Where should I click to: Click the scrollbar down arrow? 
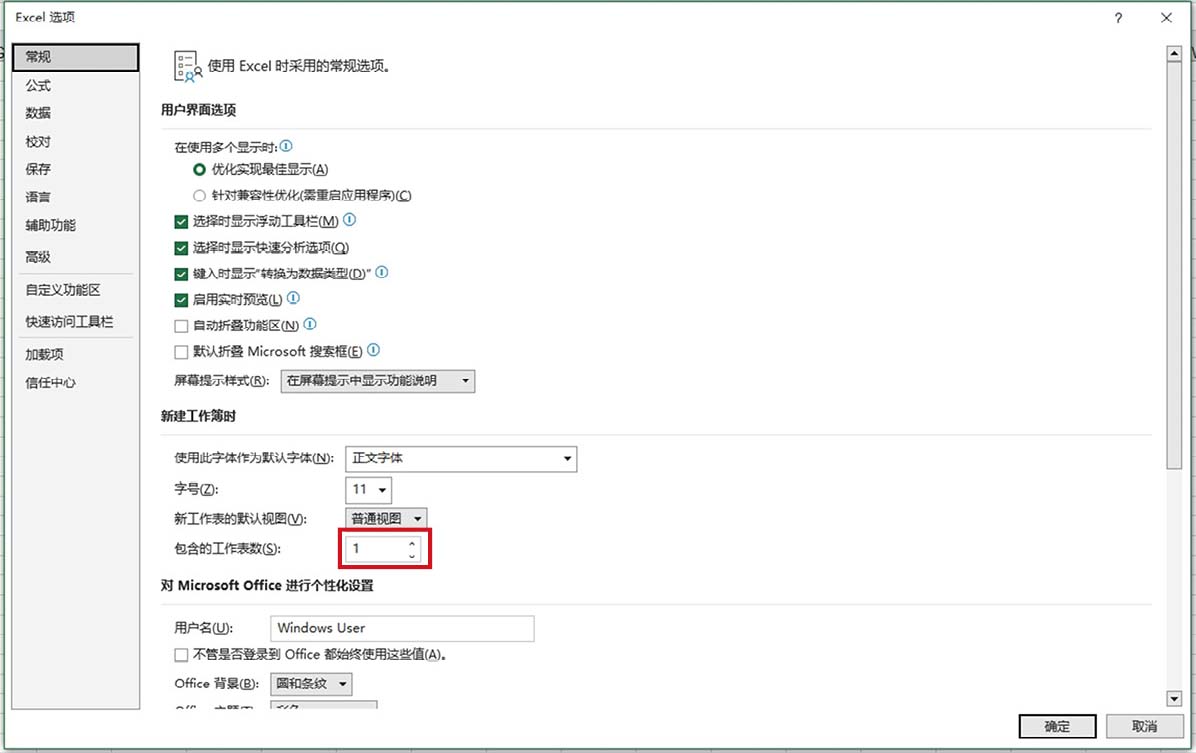[1174, 698]
